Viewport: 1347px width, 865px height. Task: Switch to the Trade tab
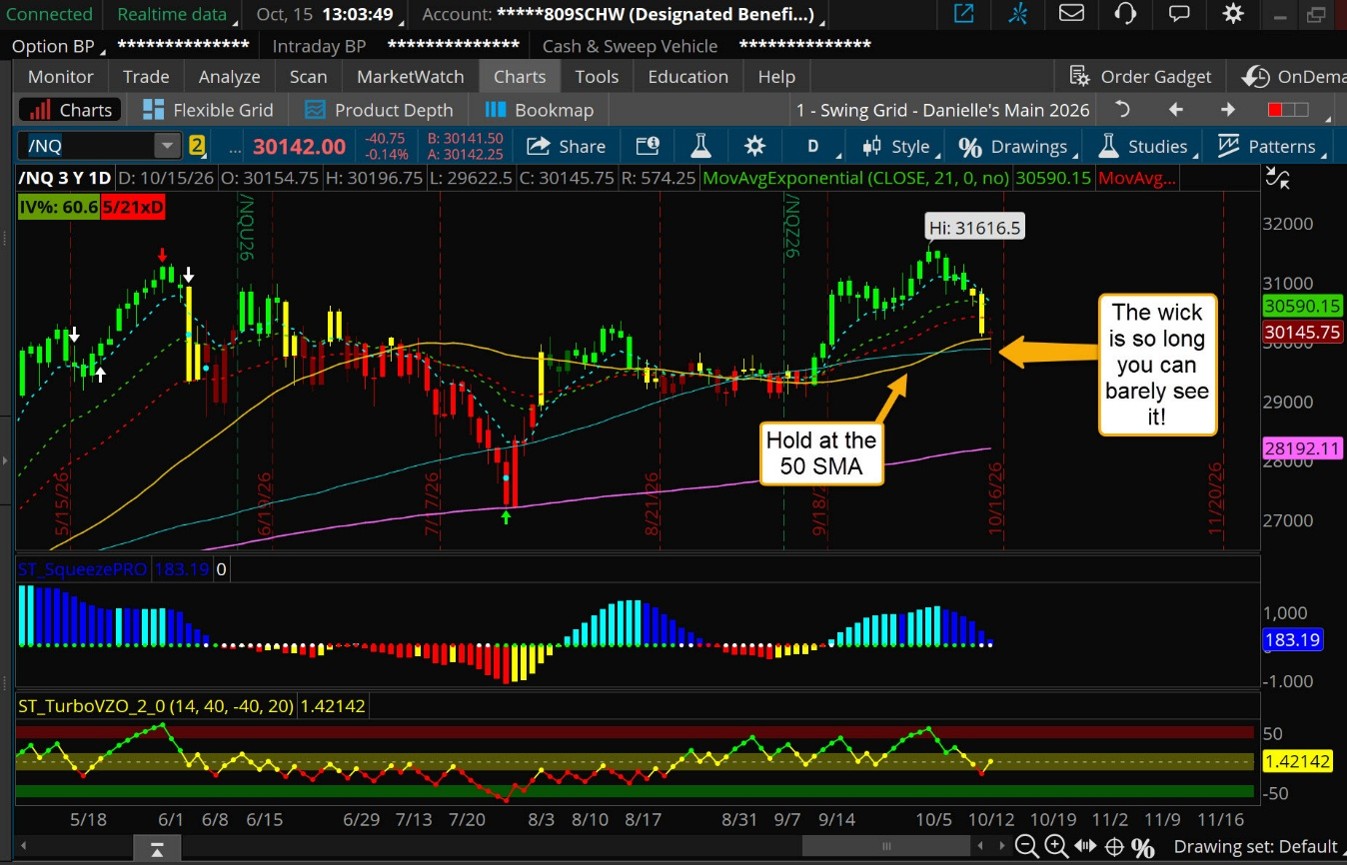(146, 77)
